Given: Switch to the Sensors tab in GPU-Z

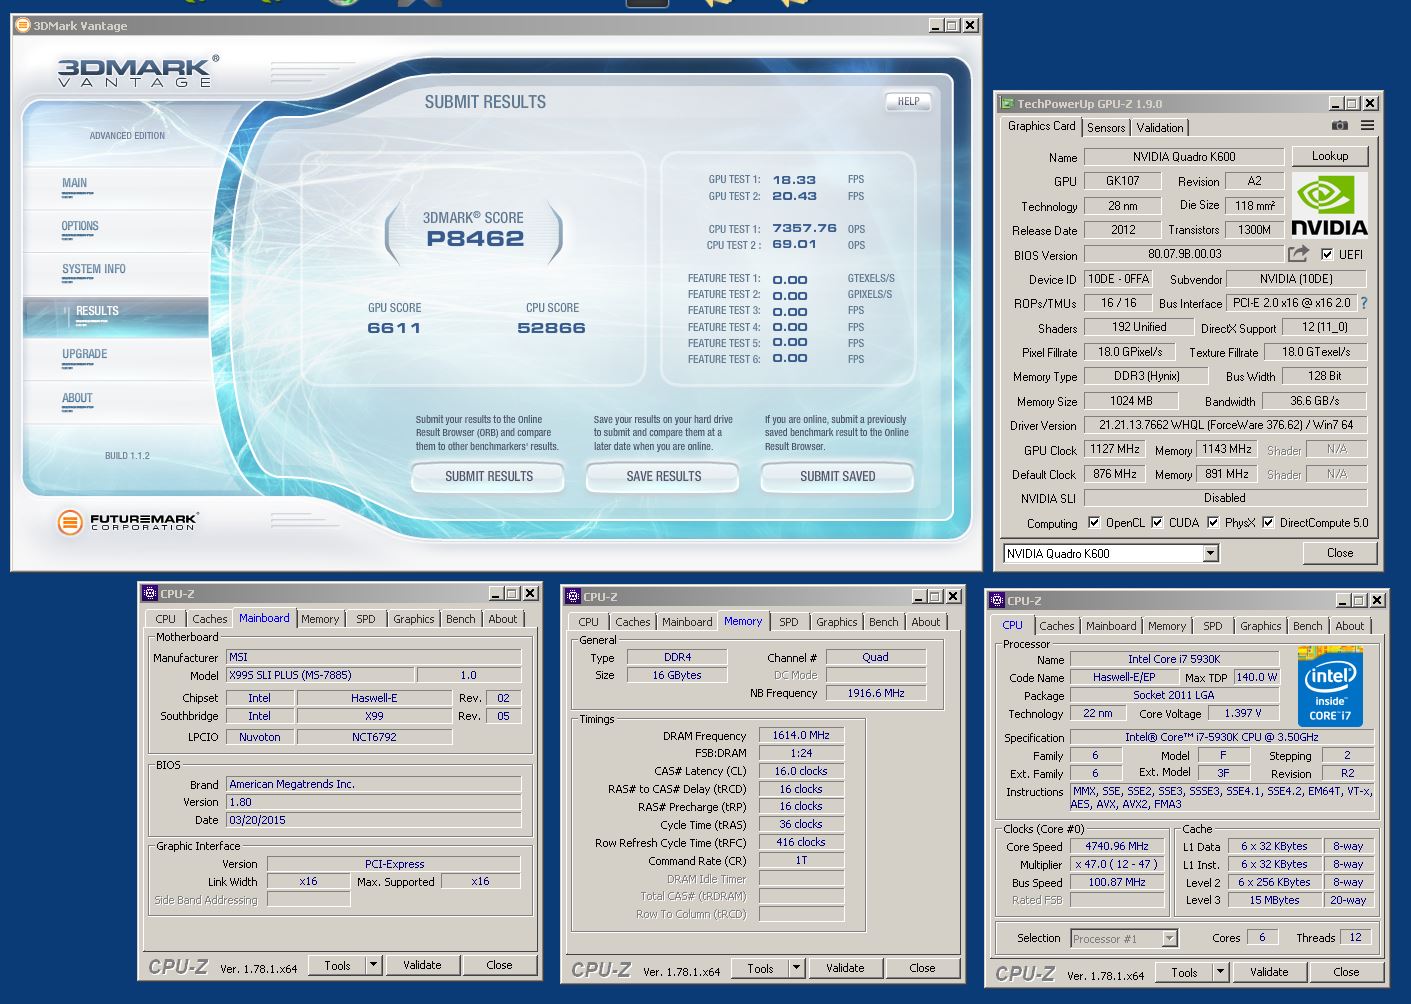Looking at the screenshot, I should click(1106, 127).
